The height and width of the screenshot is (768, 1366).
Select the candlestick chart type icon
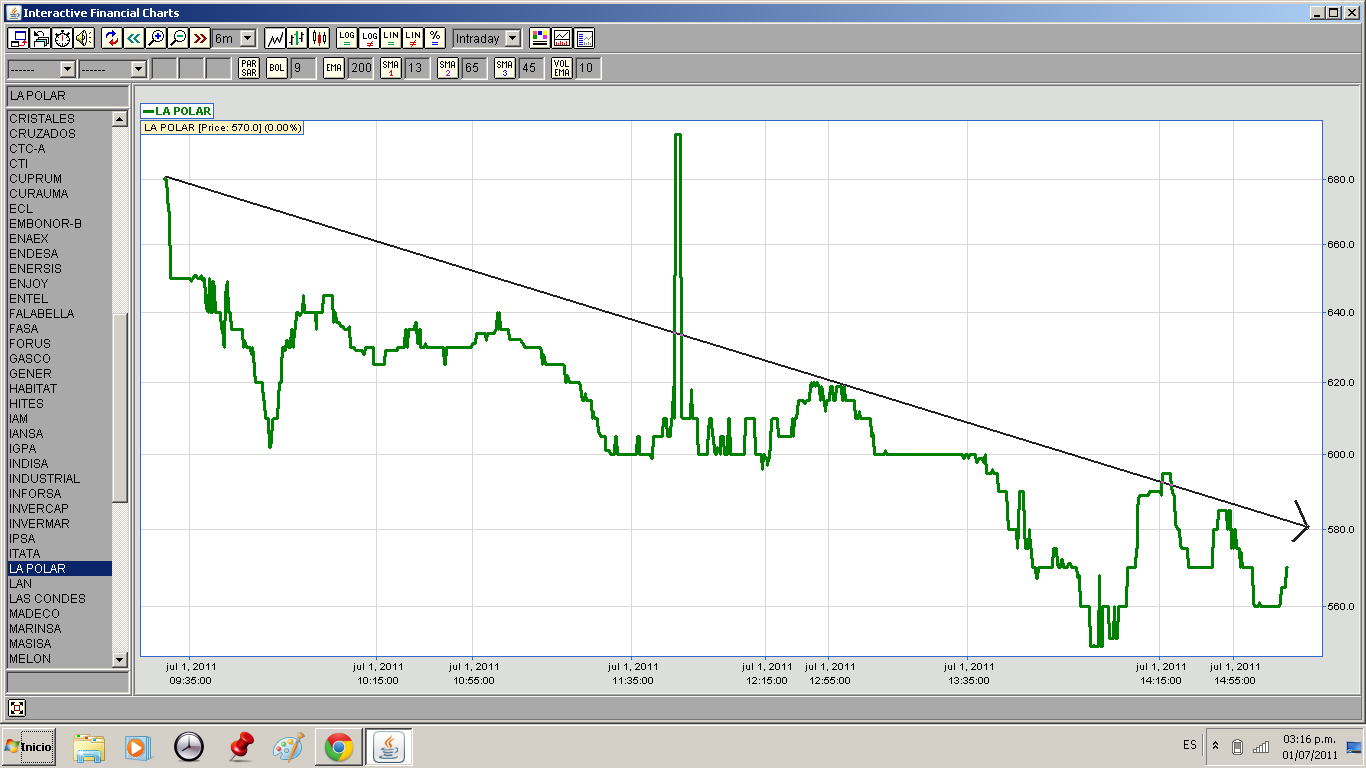pos(319,38)
